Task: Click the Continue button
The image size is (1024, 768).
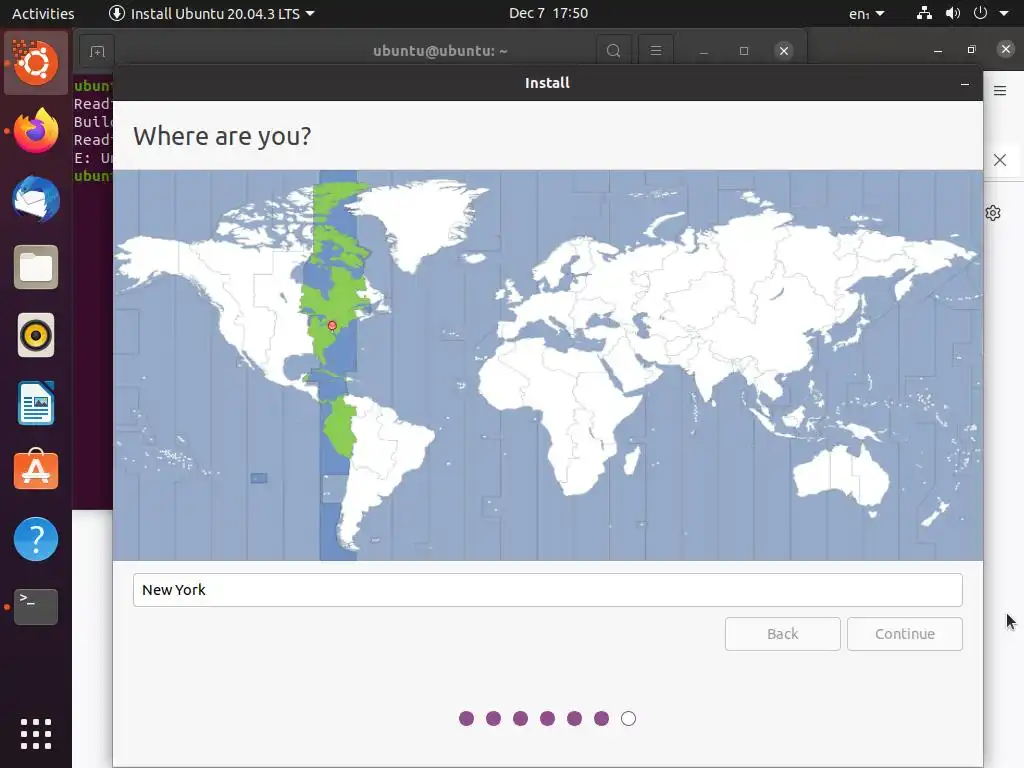Action: [x=904, y=634]
